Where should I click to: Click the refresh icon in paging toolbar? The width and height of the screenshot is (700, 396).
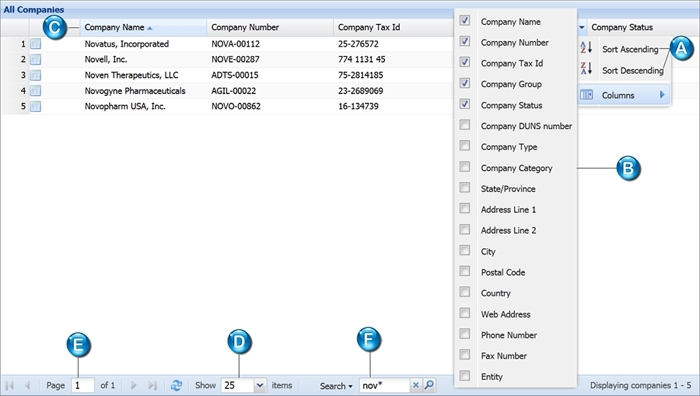coord(176,385)
